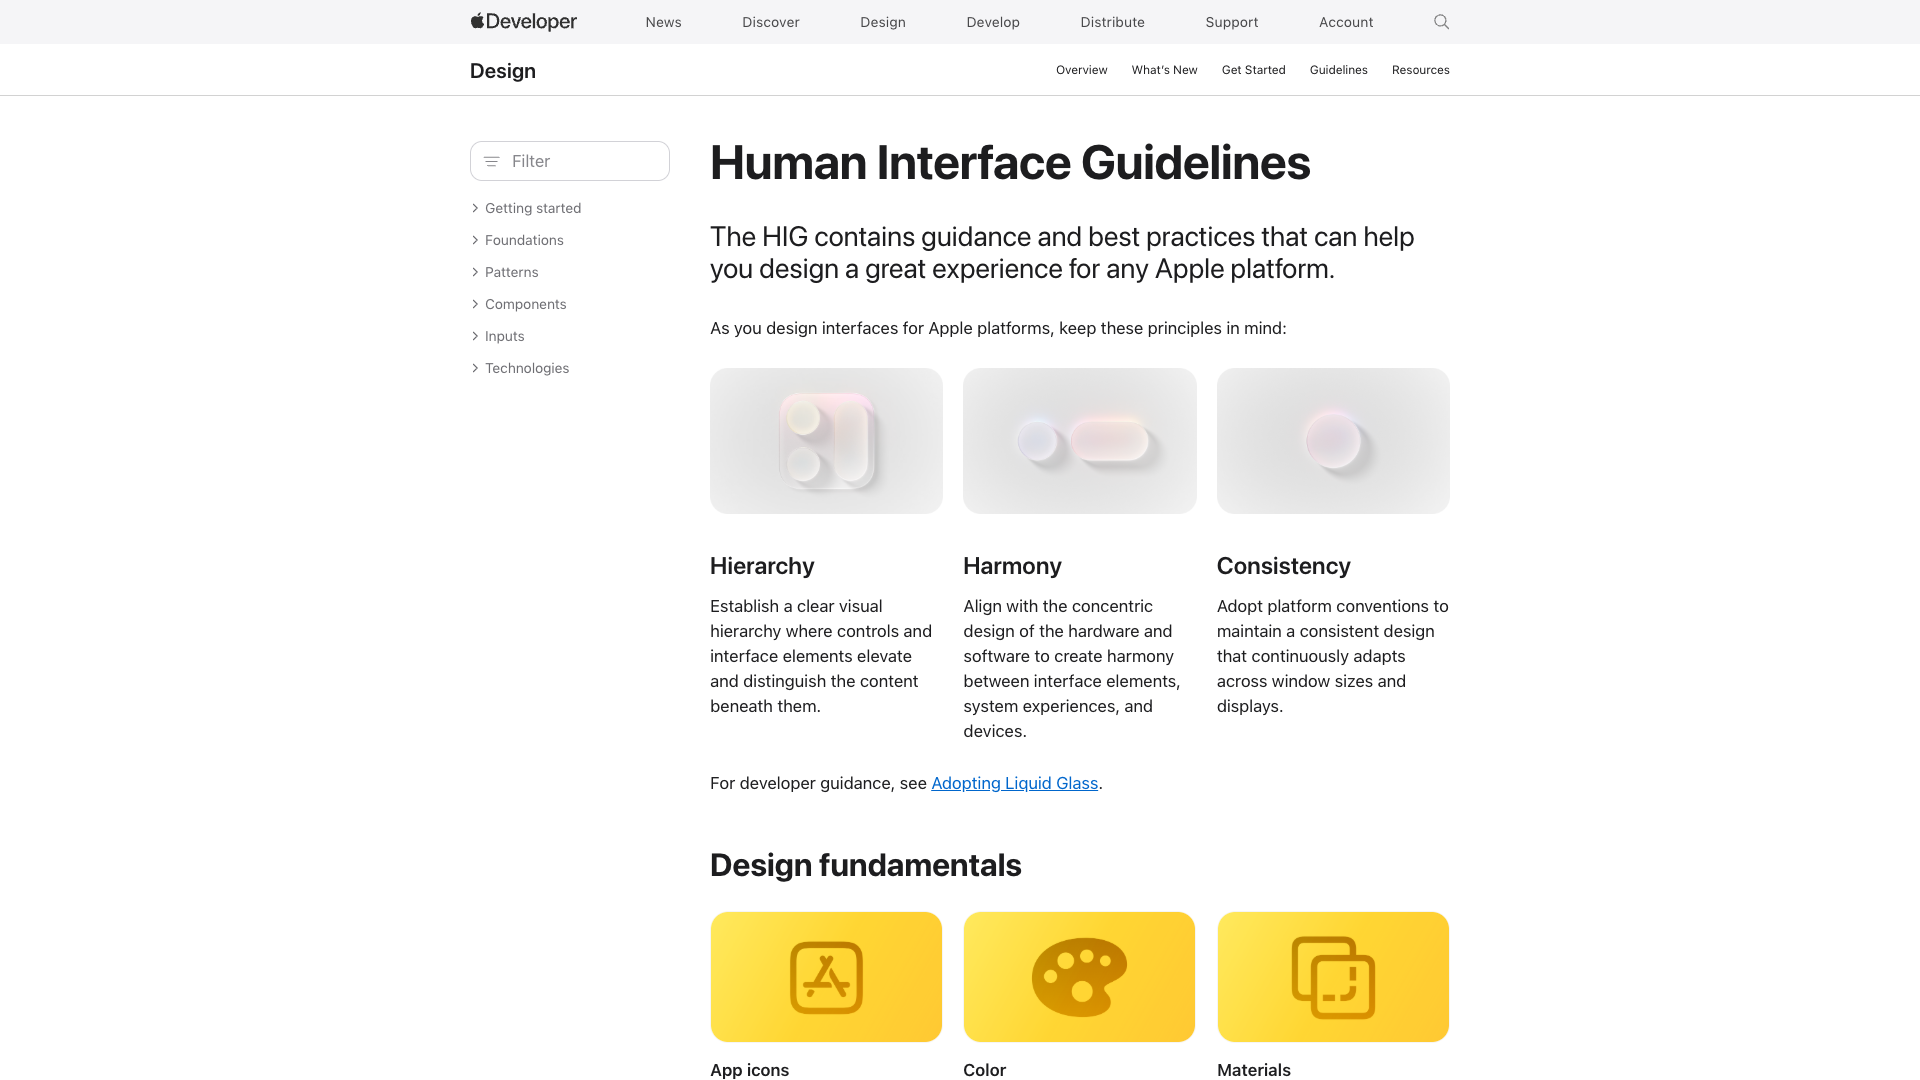Click the Apple Developer logo
Image resolution: width=1920 pixels, height=1080 pixels.
click(524, 22)
